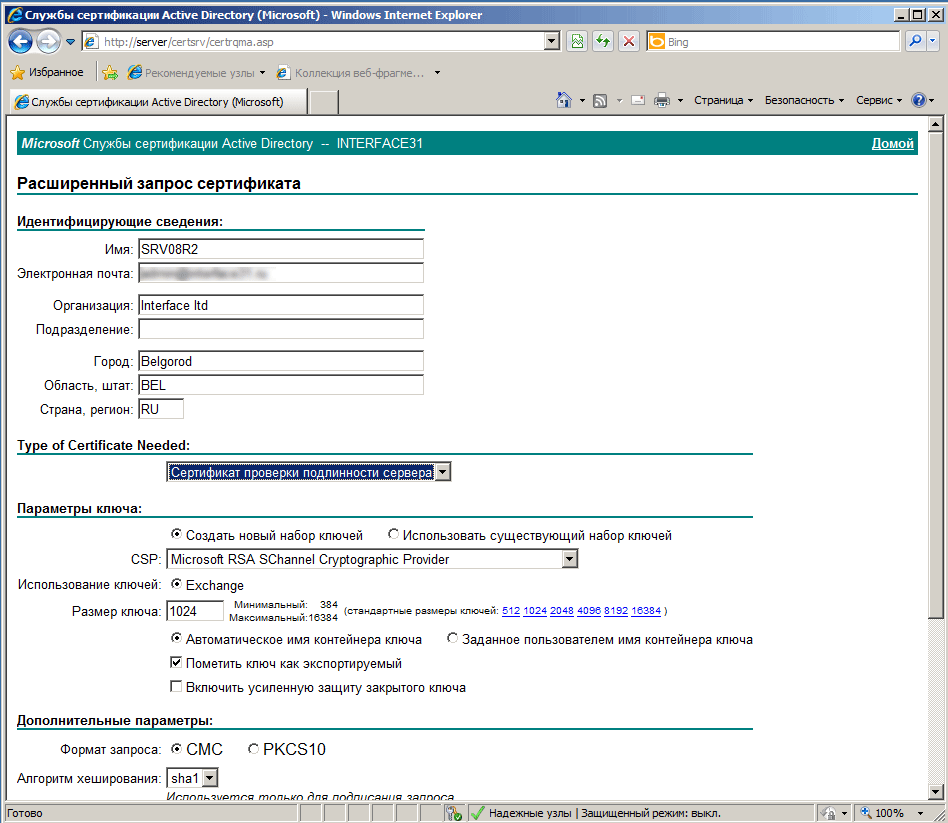Click the Подразделение input field
948x823 pixels.
tap(281, 330)
